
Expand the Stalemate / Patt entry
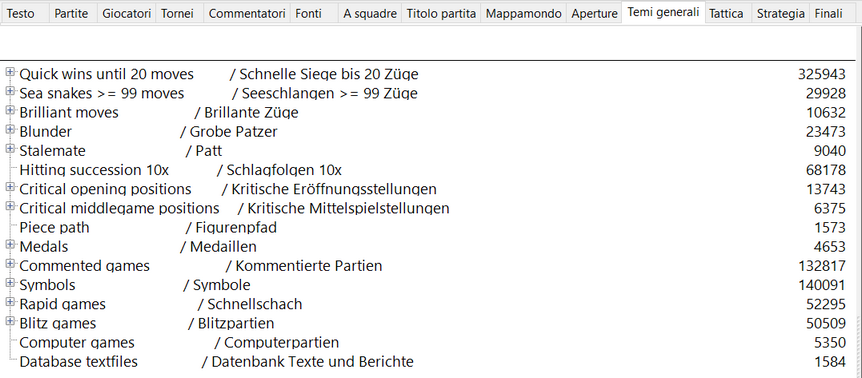(x=10, y=149)
